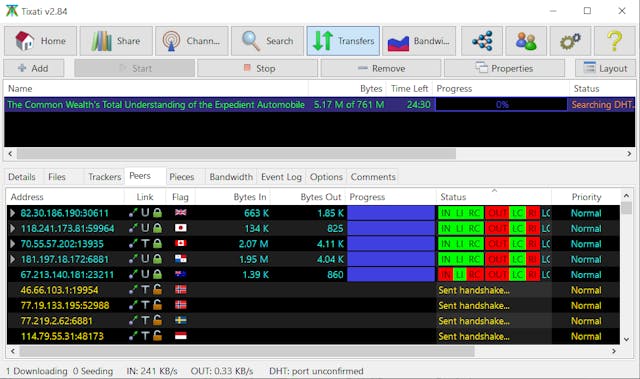Click UDP link icon for 118.241.173.81
The height and width of the screenshot is (379, 640).
coord(145,228)
